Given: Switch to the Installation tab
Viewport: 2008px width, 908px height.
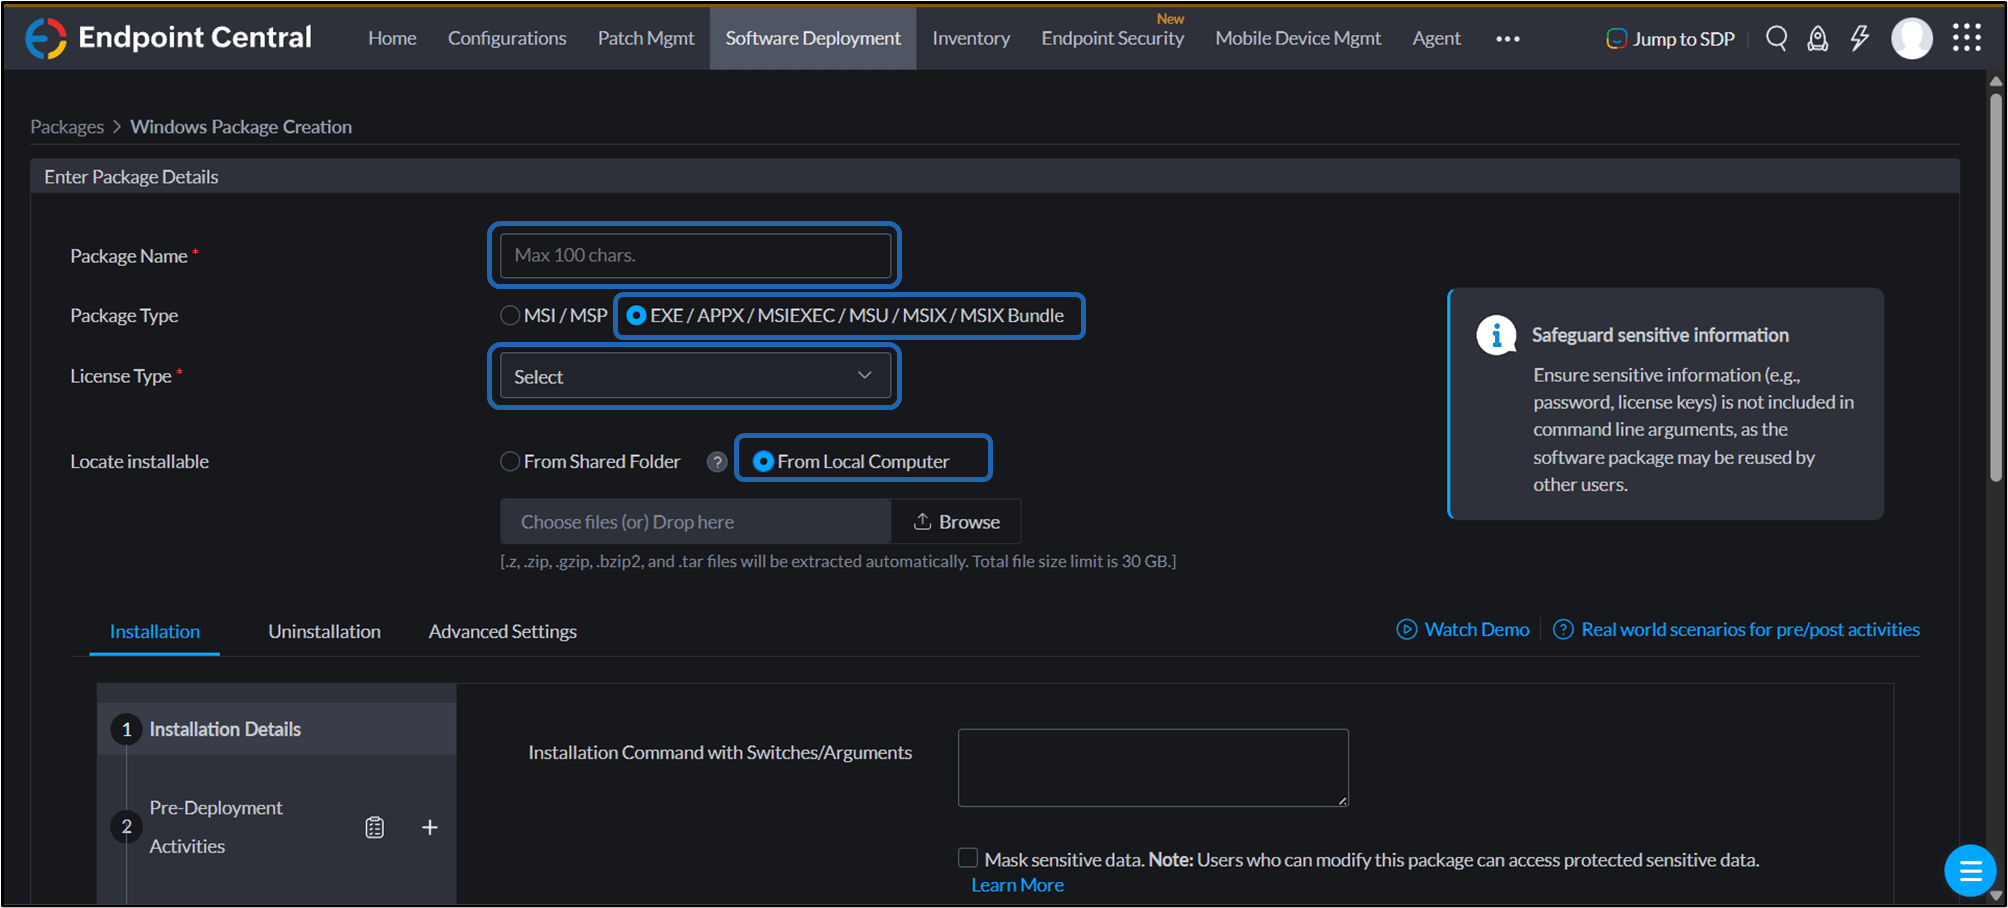Looking at the screenshot, I should (155, 632).
